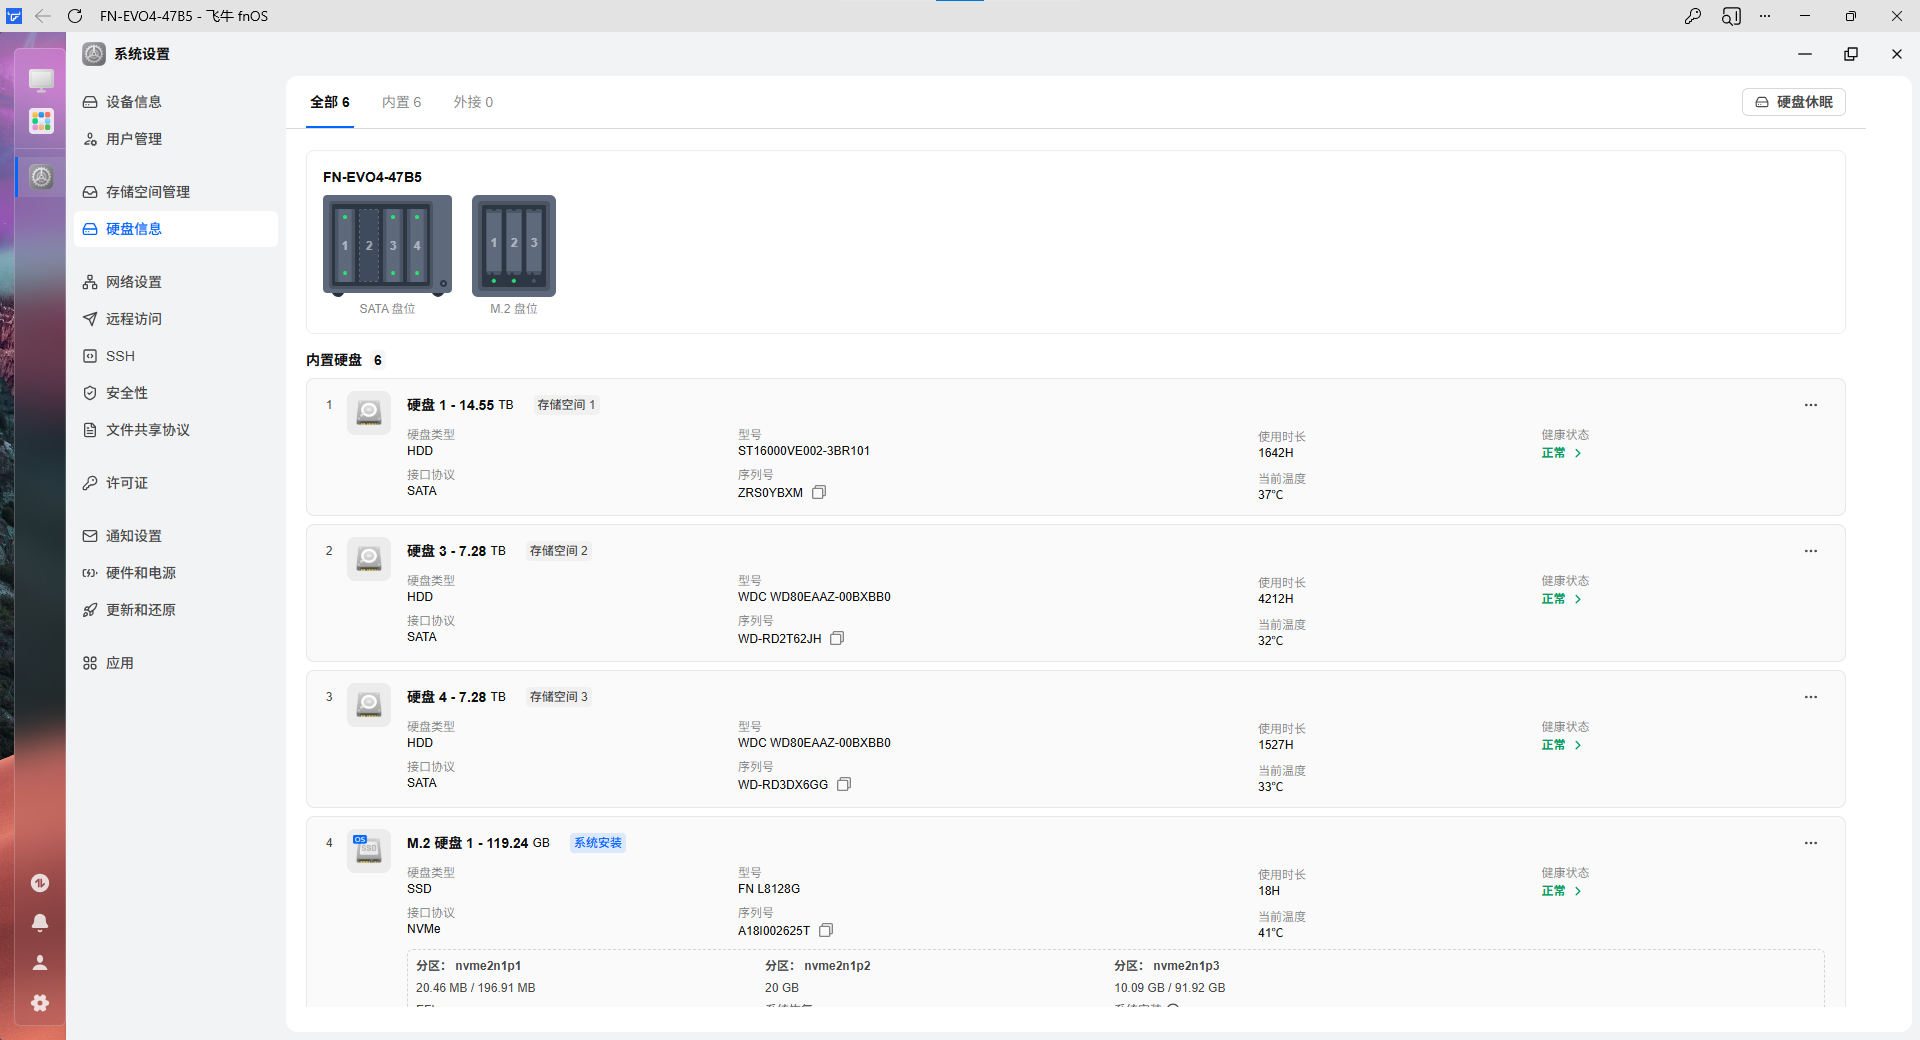The image size is (1920, 1040).
Task: Click the 存储空间 1 tag
Action: [566, 405]
